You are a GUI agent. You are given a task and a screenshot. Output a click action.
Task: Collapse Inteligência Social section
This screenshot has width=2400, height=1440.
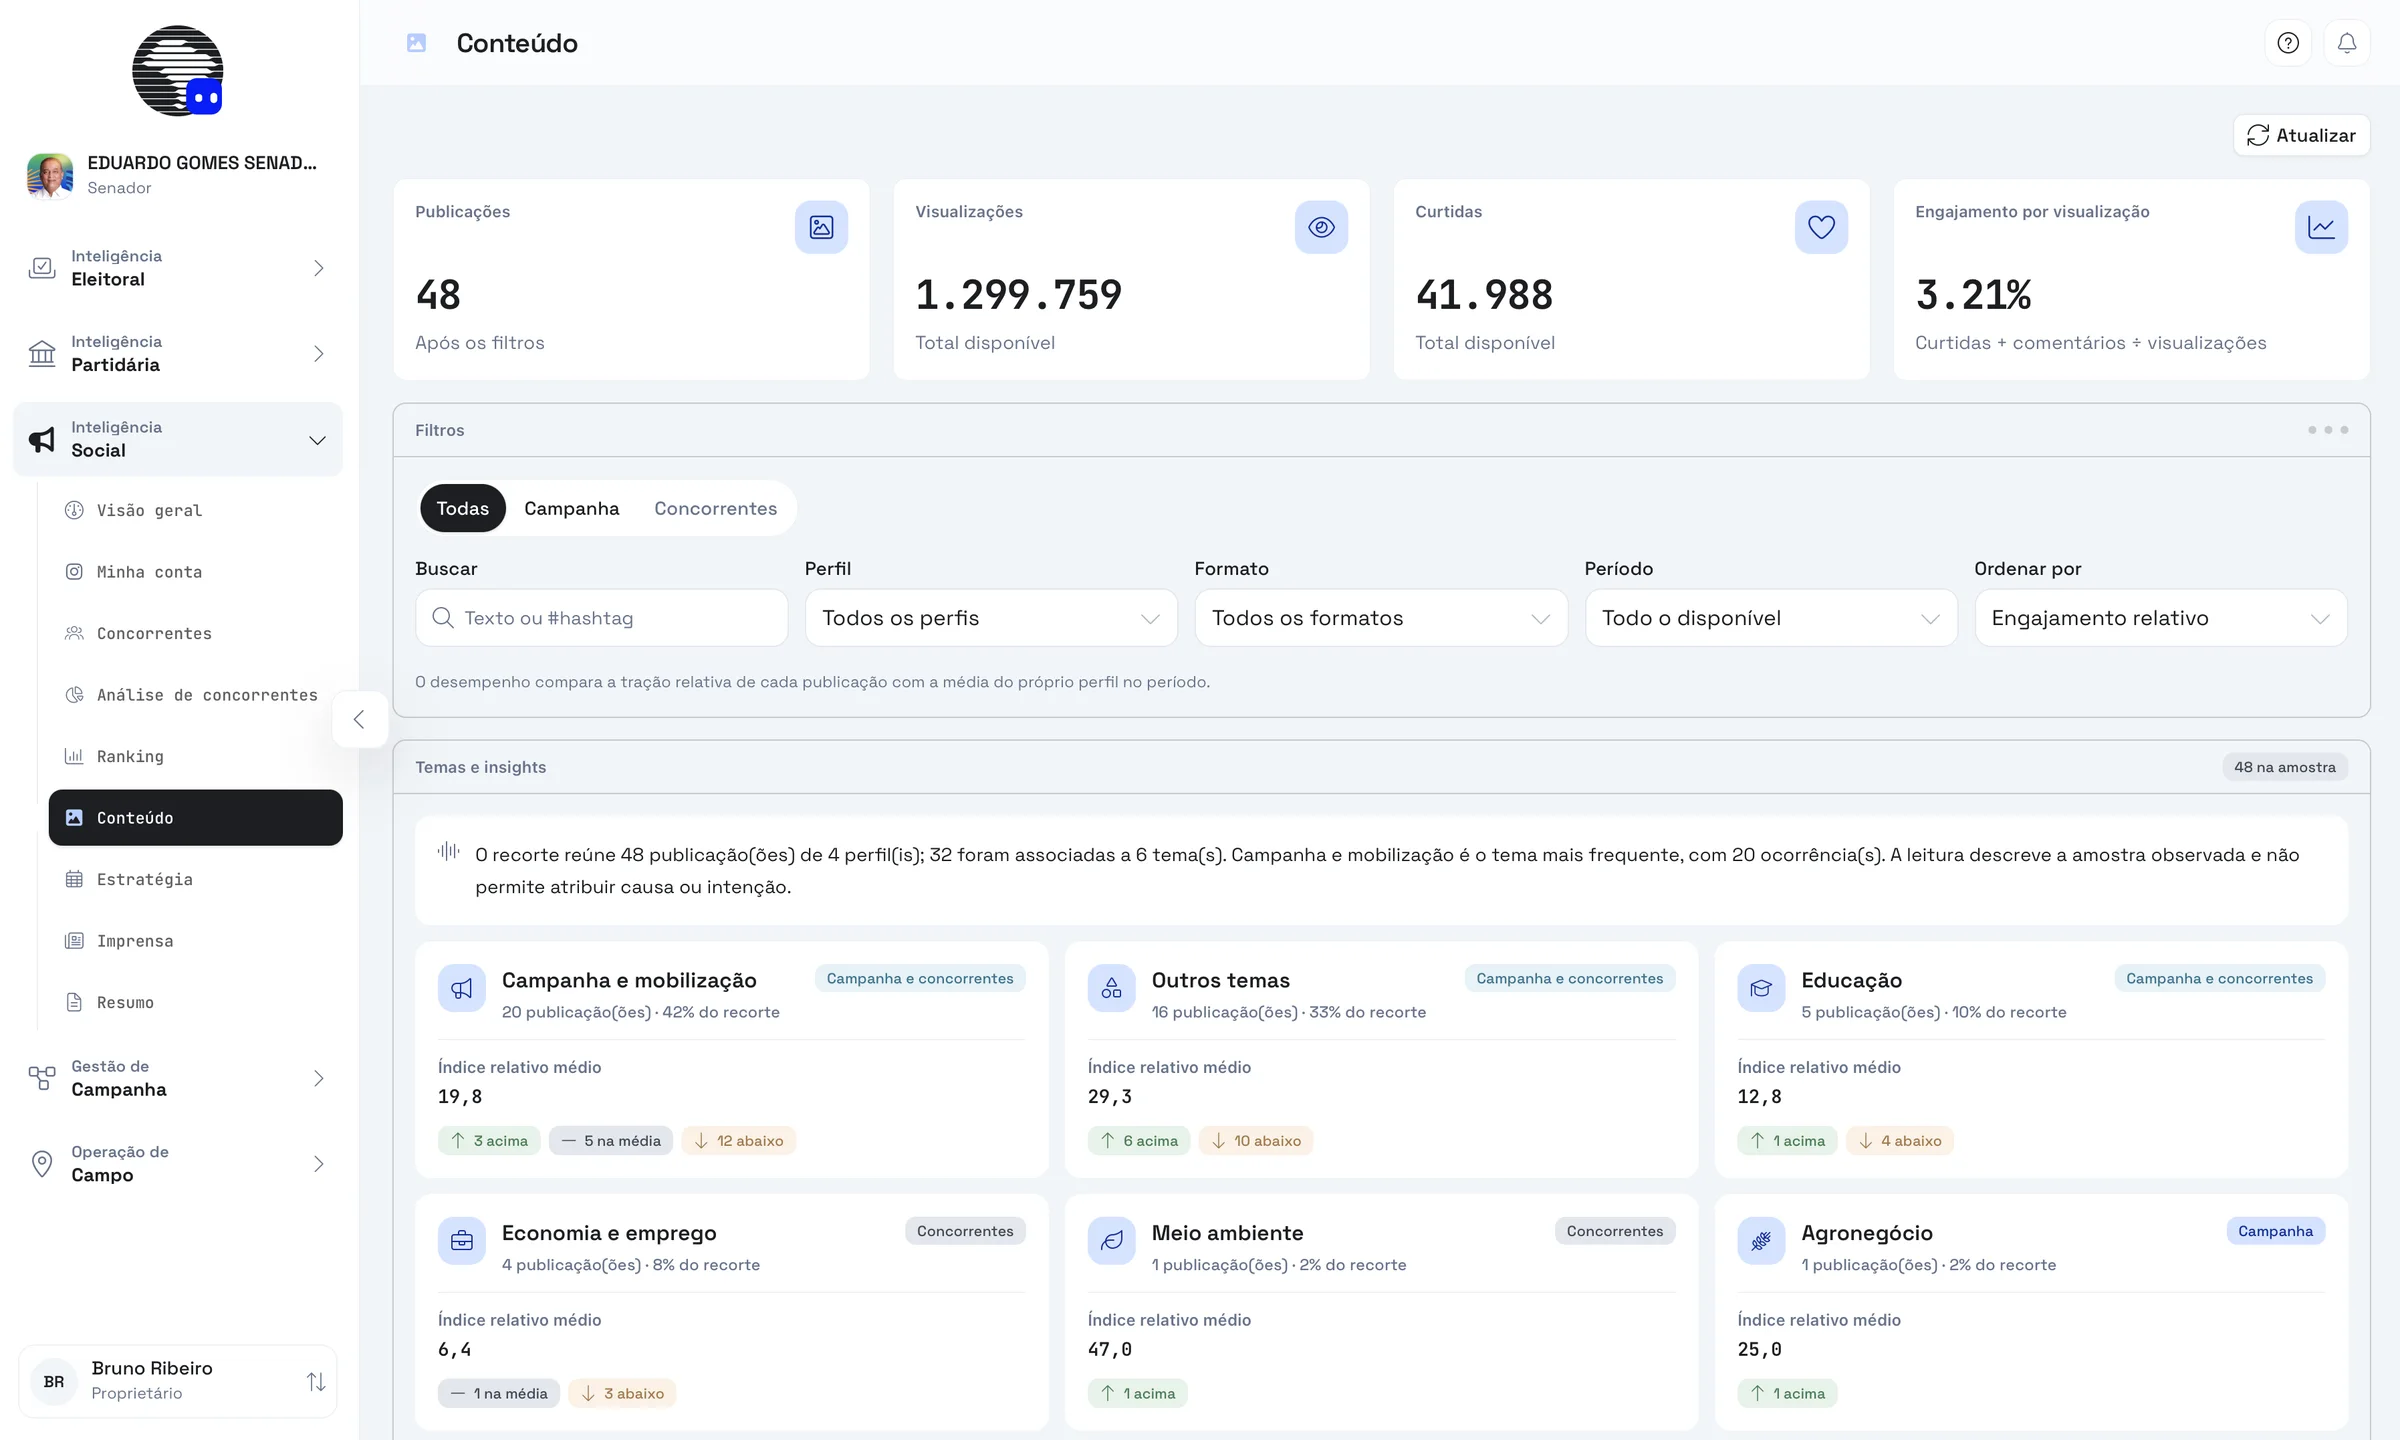click(178, 439)
